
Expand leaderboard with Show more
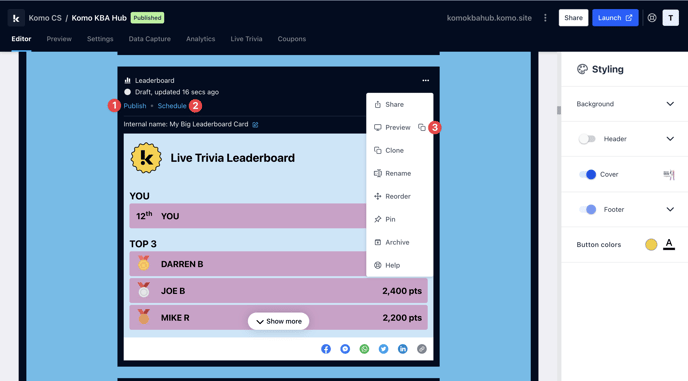[x=278, y=321]
